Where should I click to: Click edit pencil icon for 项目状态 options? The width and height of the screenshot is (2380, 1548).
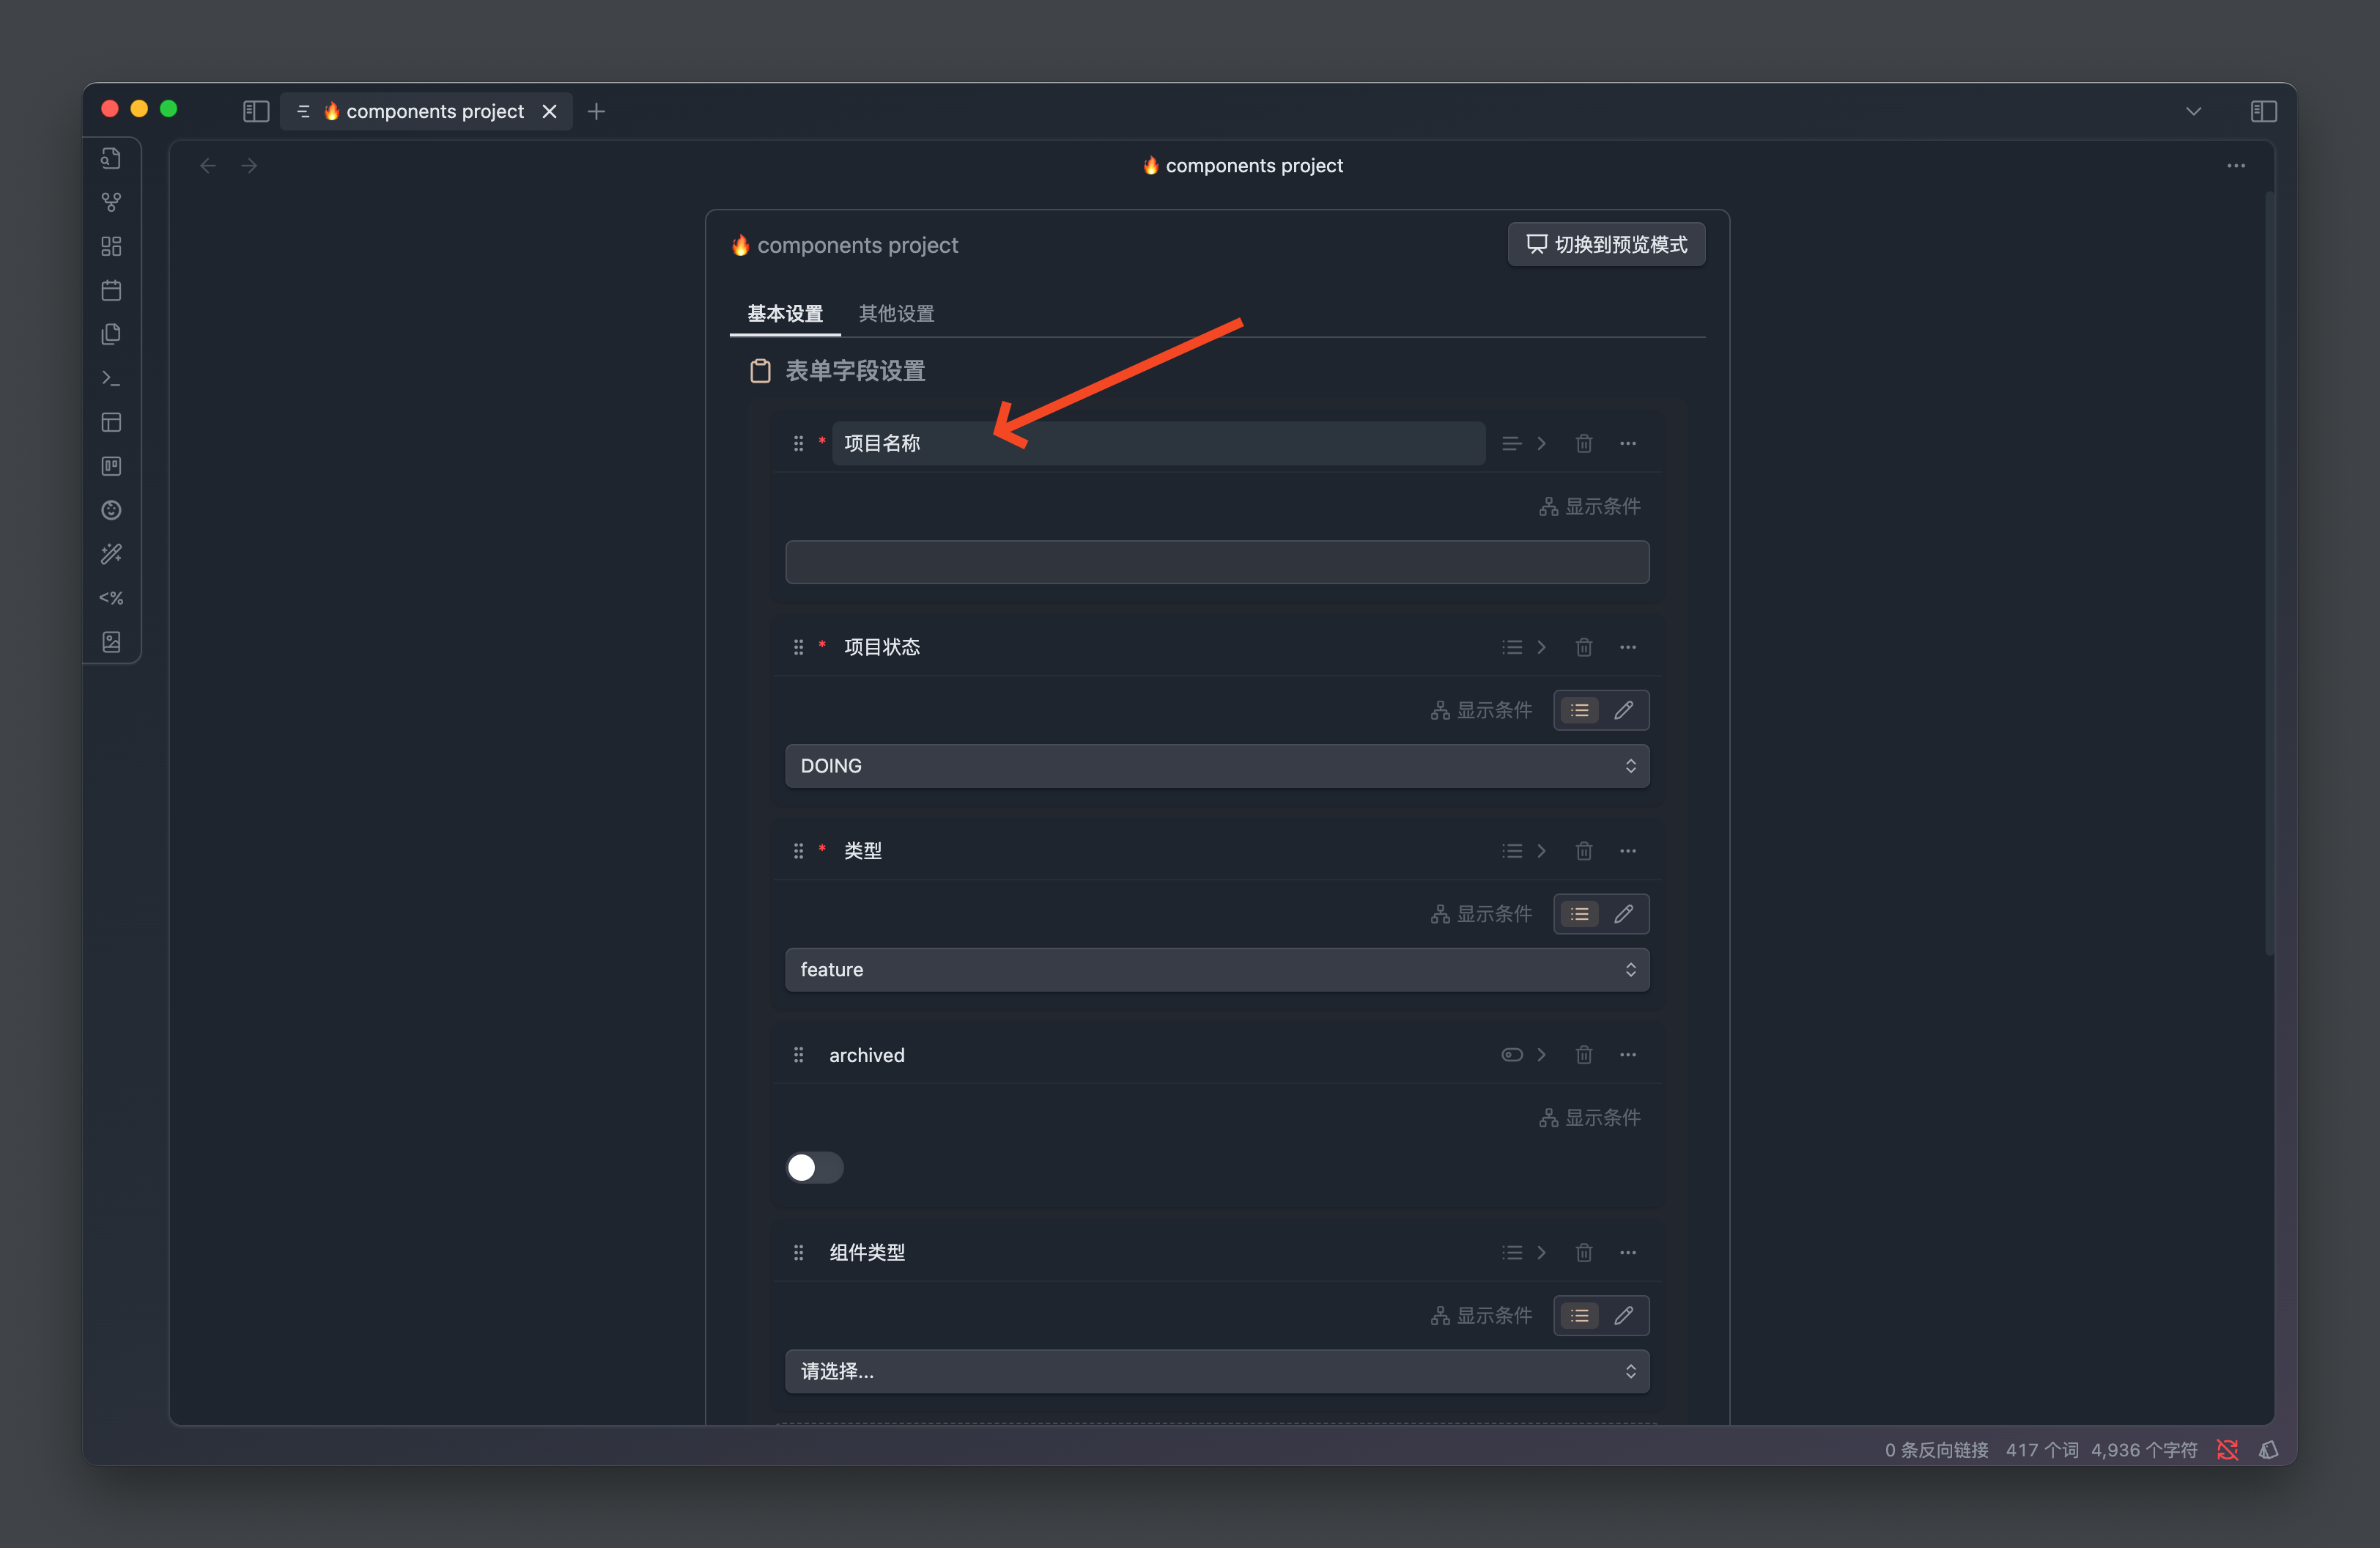tap(1623, 710)
